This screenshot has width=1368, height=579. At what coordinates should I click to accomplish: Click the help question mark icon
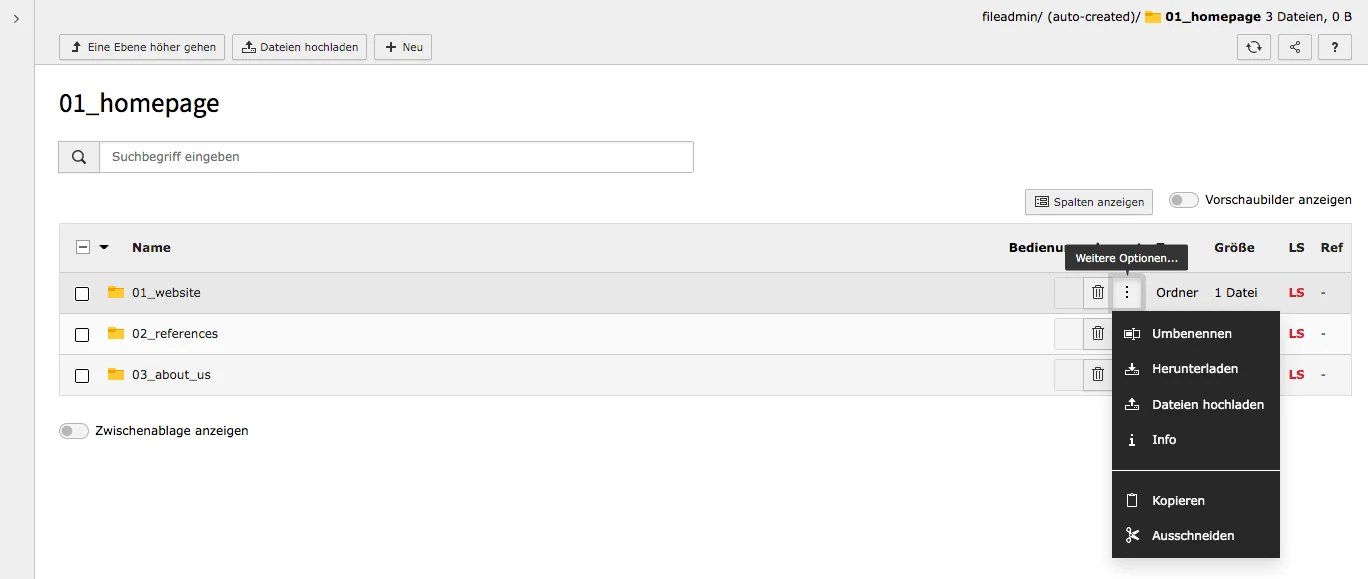point(1334,47)
